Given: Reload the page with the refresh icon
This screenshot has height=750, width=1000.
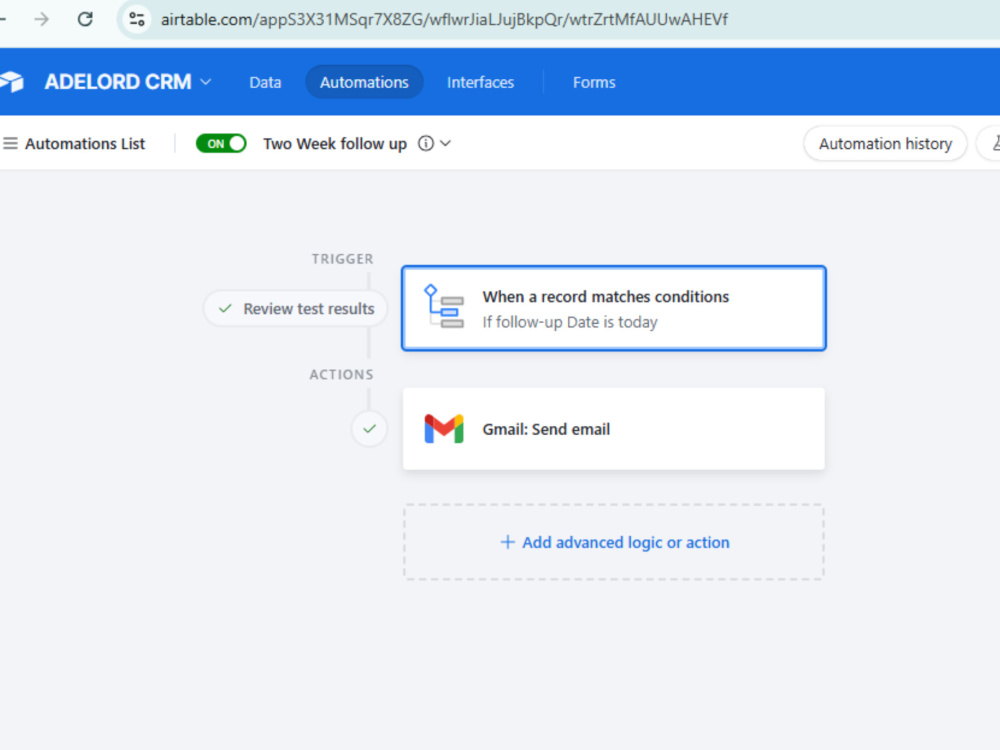Looking at the screenshot, I should point(85,20).
